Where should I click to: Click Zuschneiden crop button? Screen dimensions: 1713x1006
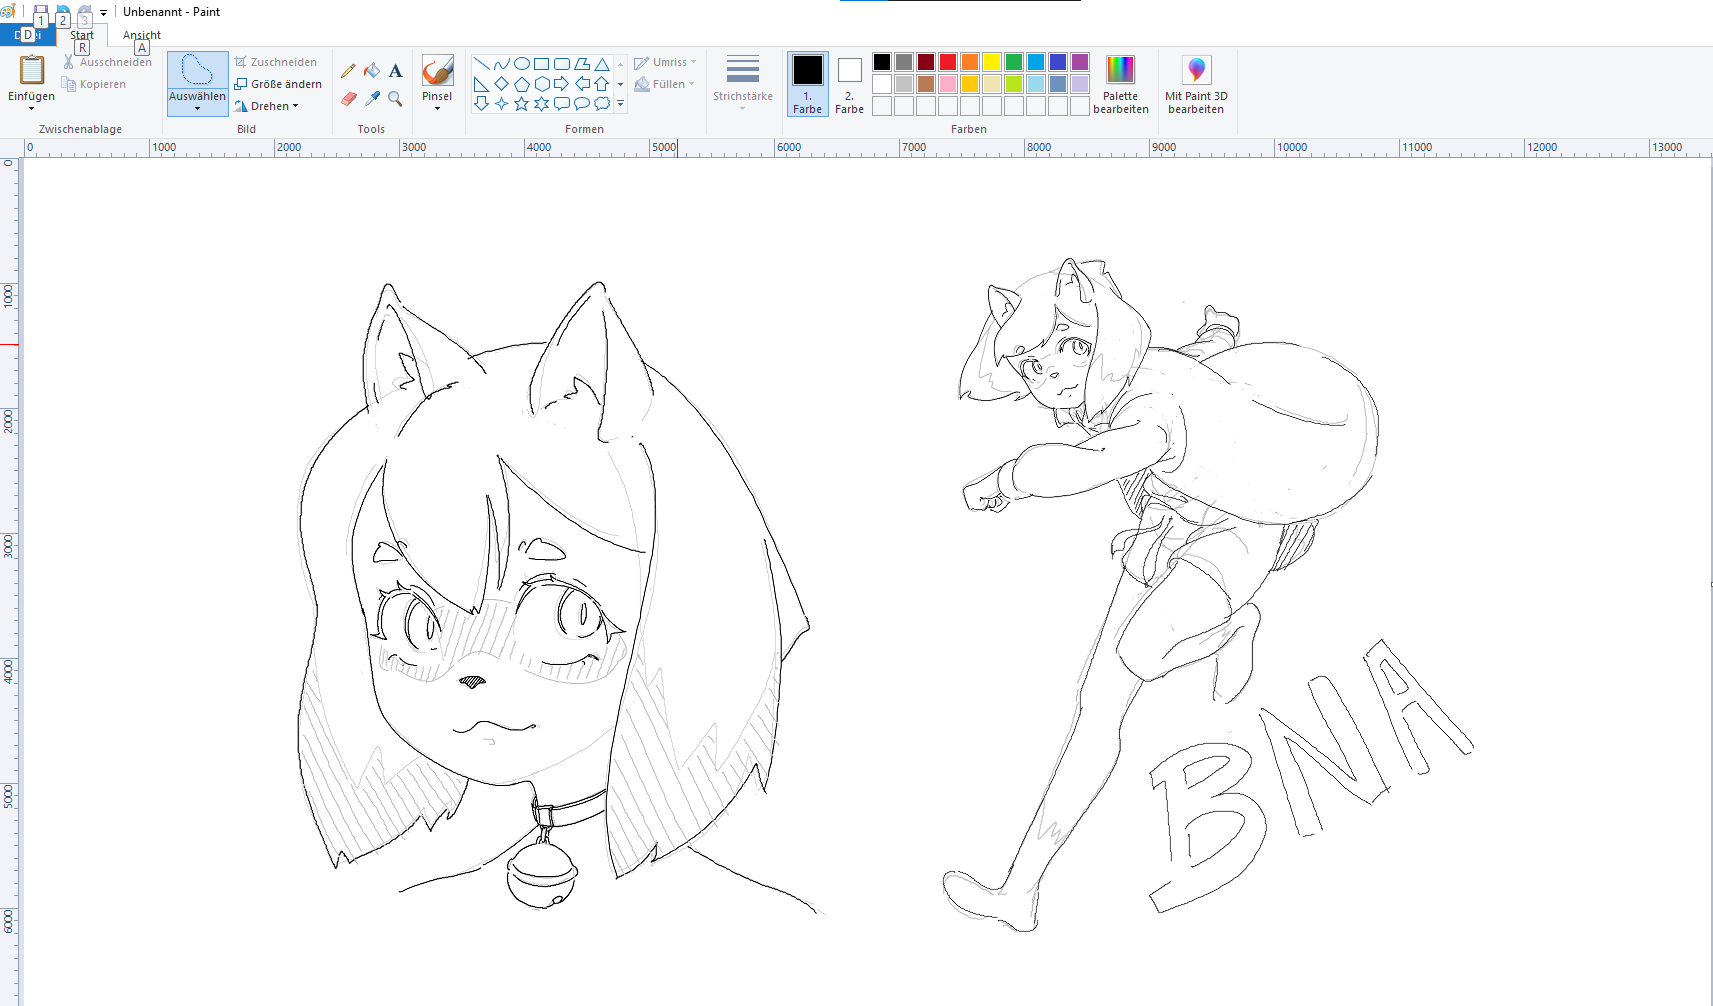276,62
